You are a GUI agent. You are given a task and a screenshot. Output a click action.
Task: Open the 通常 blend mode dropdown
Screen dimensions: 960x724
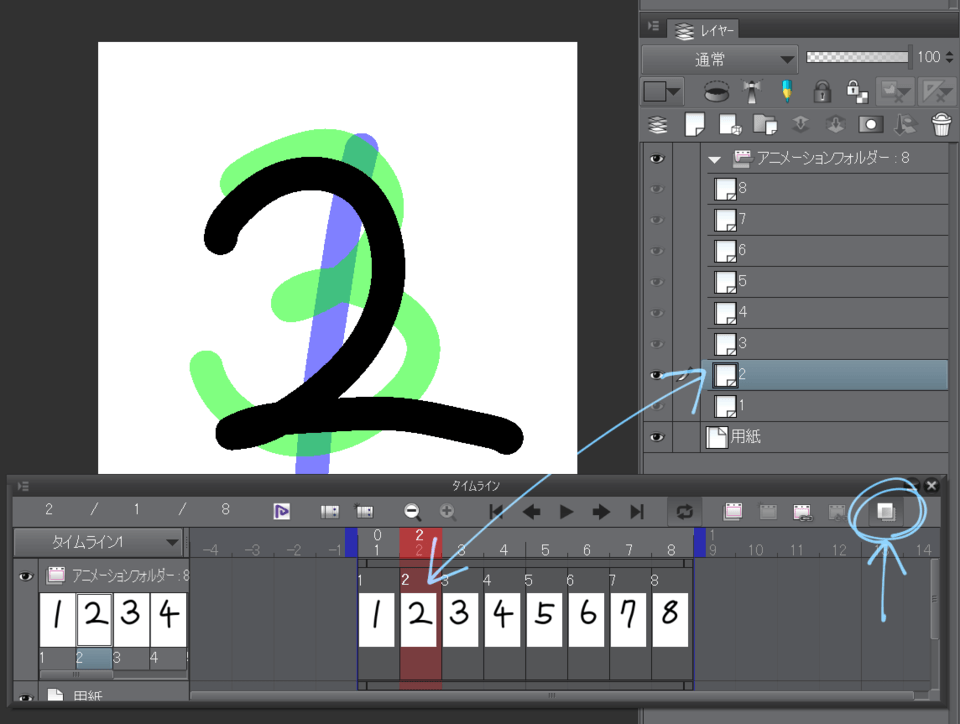[x=719, y=60]
